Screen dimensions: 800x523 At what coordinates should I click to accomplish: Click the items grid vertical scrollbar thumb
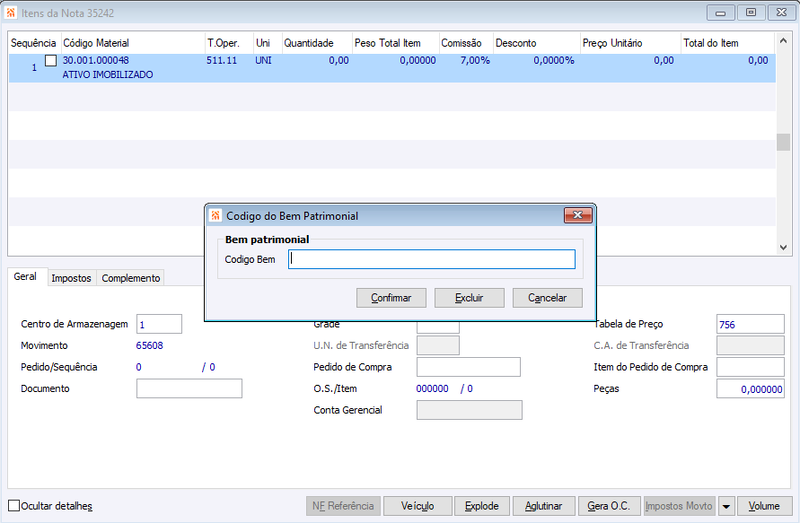coord(783,142)
